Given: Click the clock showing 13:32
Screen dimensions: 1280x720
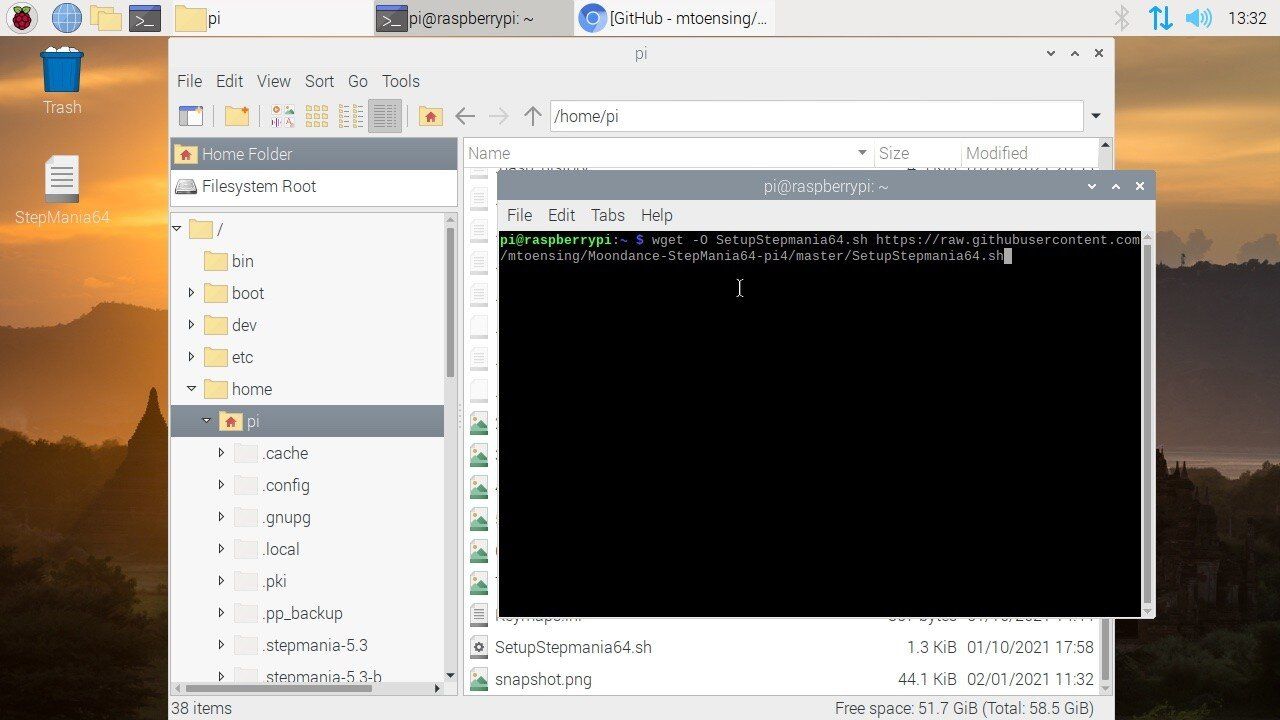Looking at the screenshot, I should tap(1246, 18).
